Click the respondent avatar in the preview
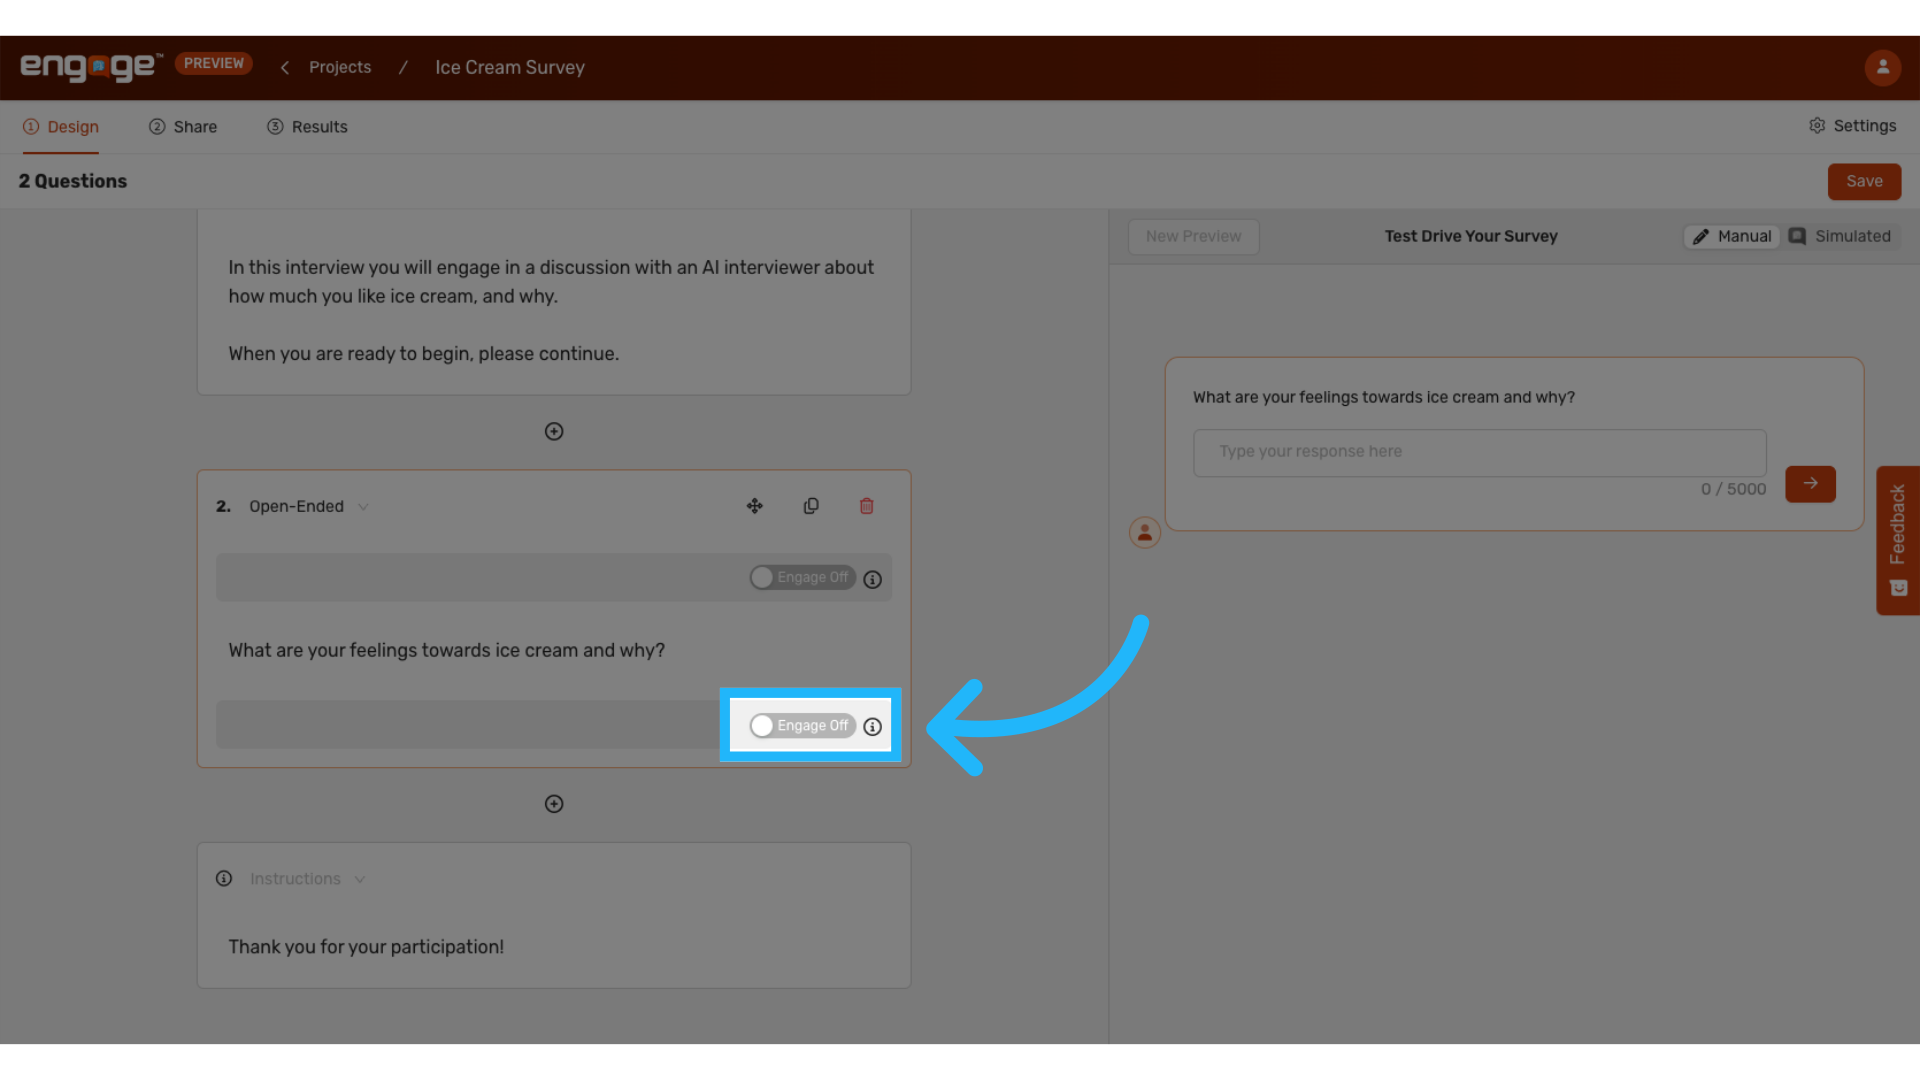This screenshot has width=1920, height=1080. tap(1145, 532)
